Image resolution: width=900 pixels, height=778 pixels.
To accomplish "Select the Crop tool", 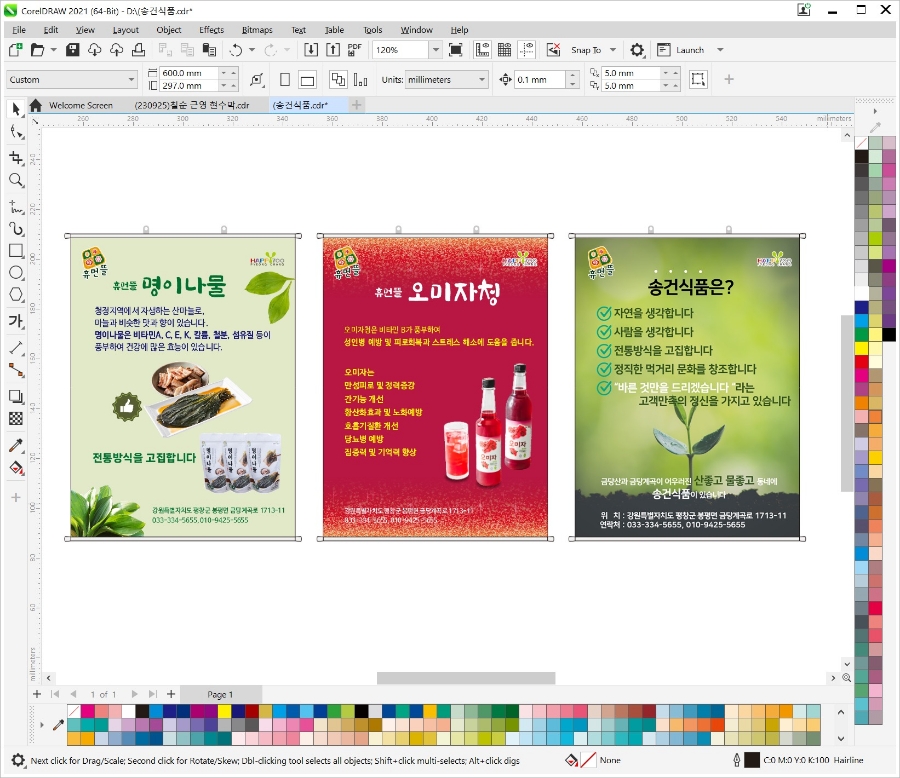I will [x=16, y=157].
